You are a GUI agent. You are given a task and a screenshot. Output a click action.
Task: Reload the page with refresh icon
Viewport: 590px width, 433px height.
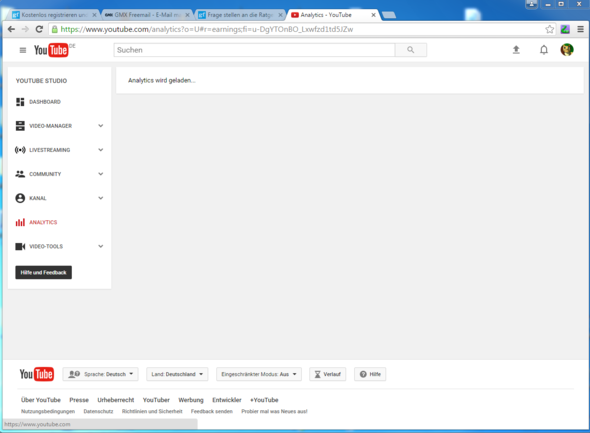(x=39, y=29)
